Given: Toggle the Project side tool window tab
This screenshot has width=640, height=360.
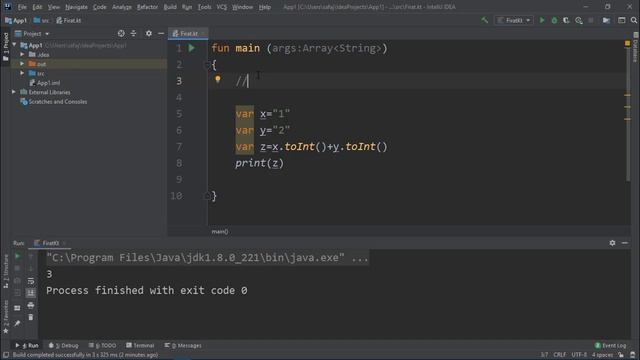Looking at the screenshot, I should click(5, 46).
